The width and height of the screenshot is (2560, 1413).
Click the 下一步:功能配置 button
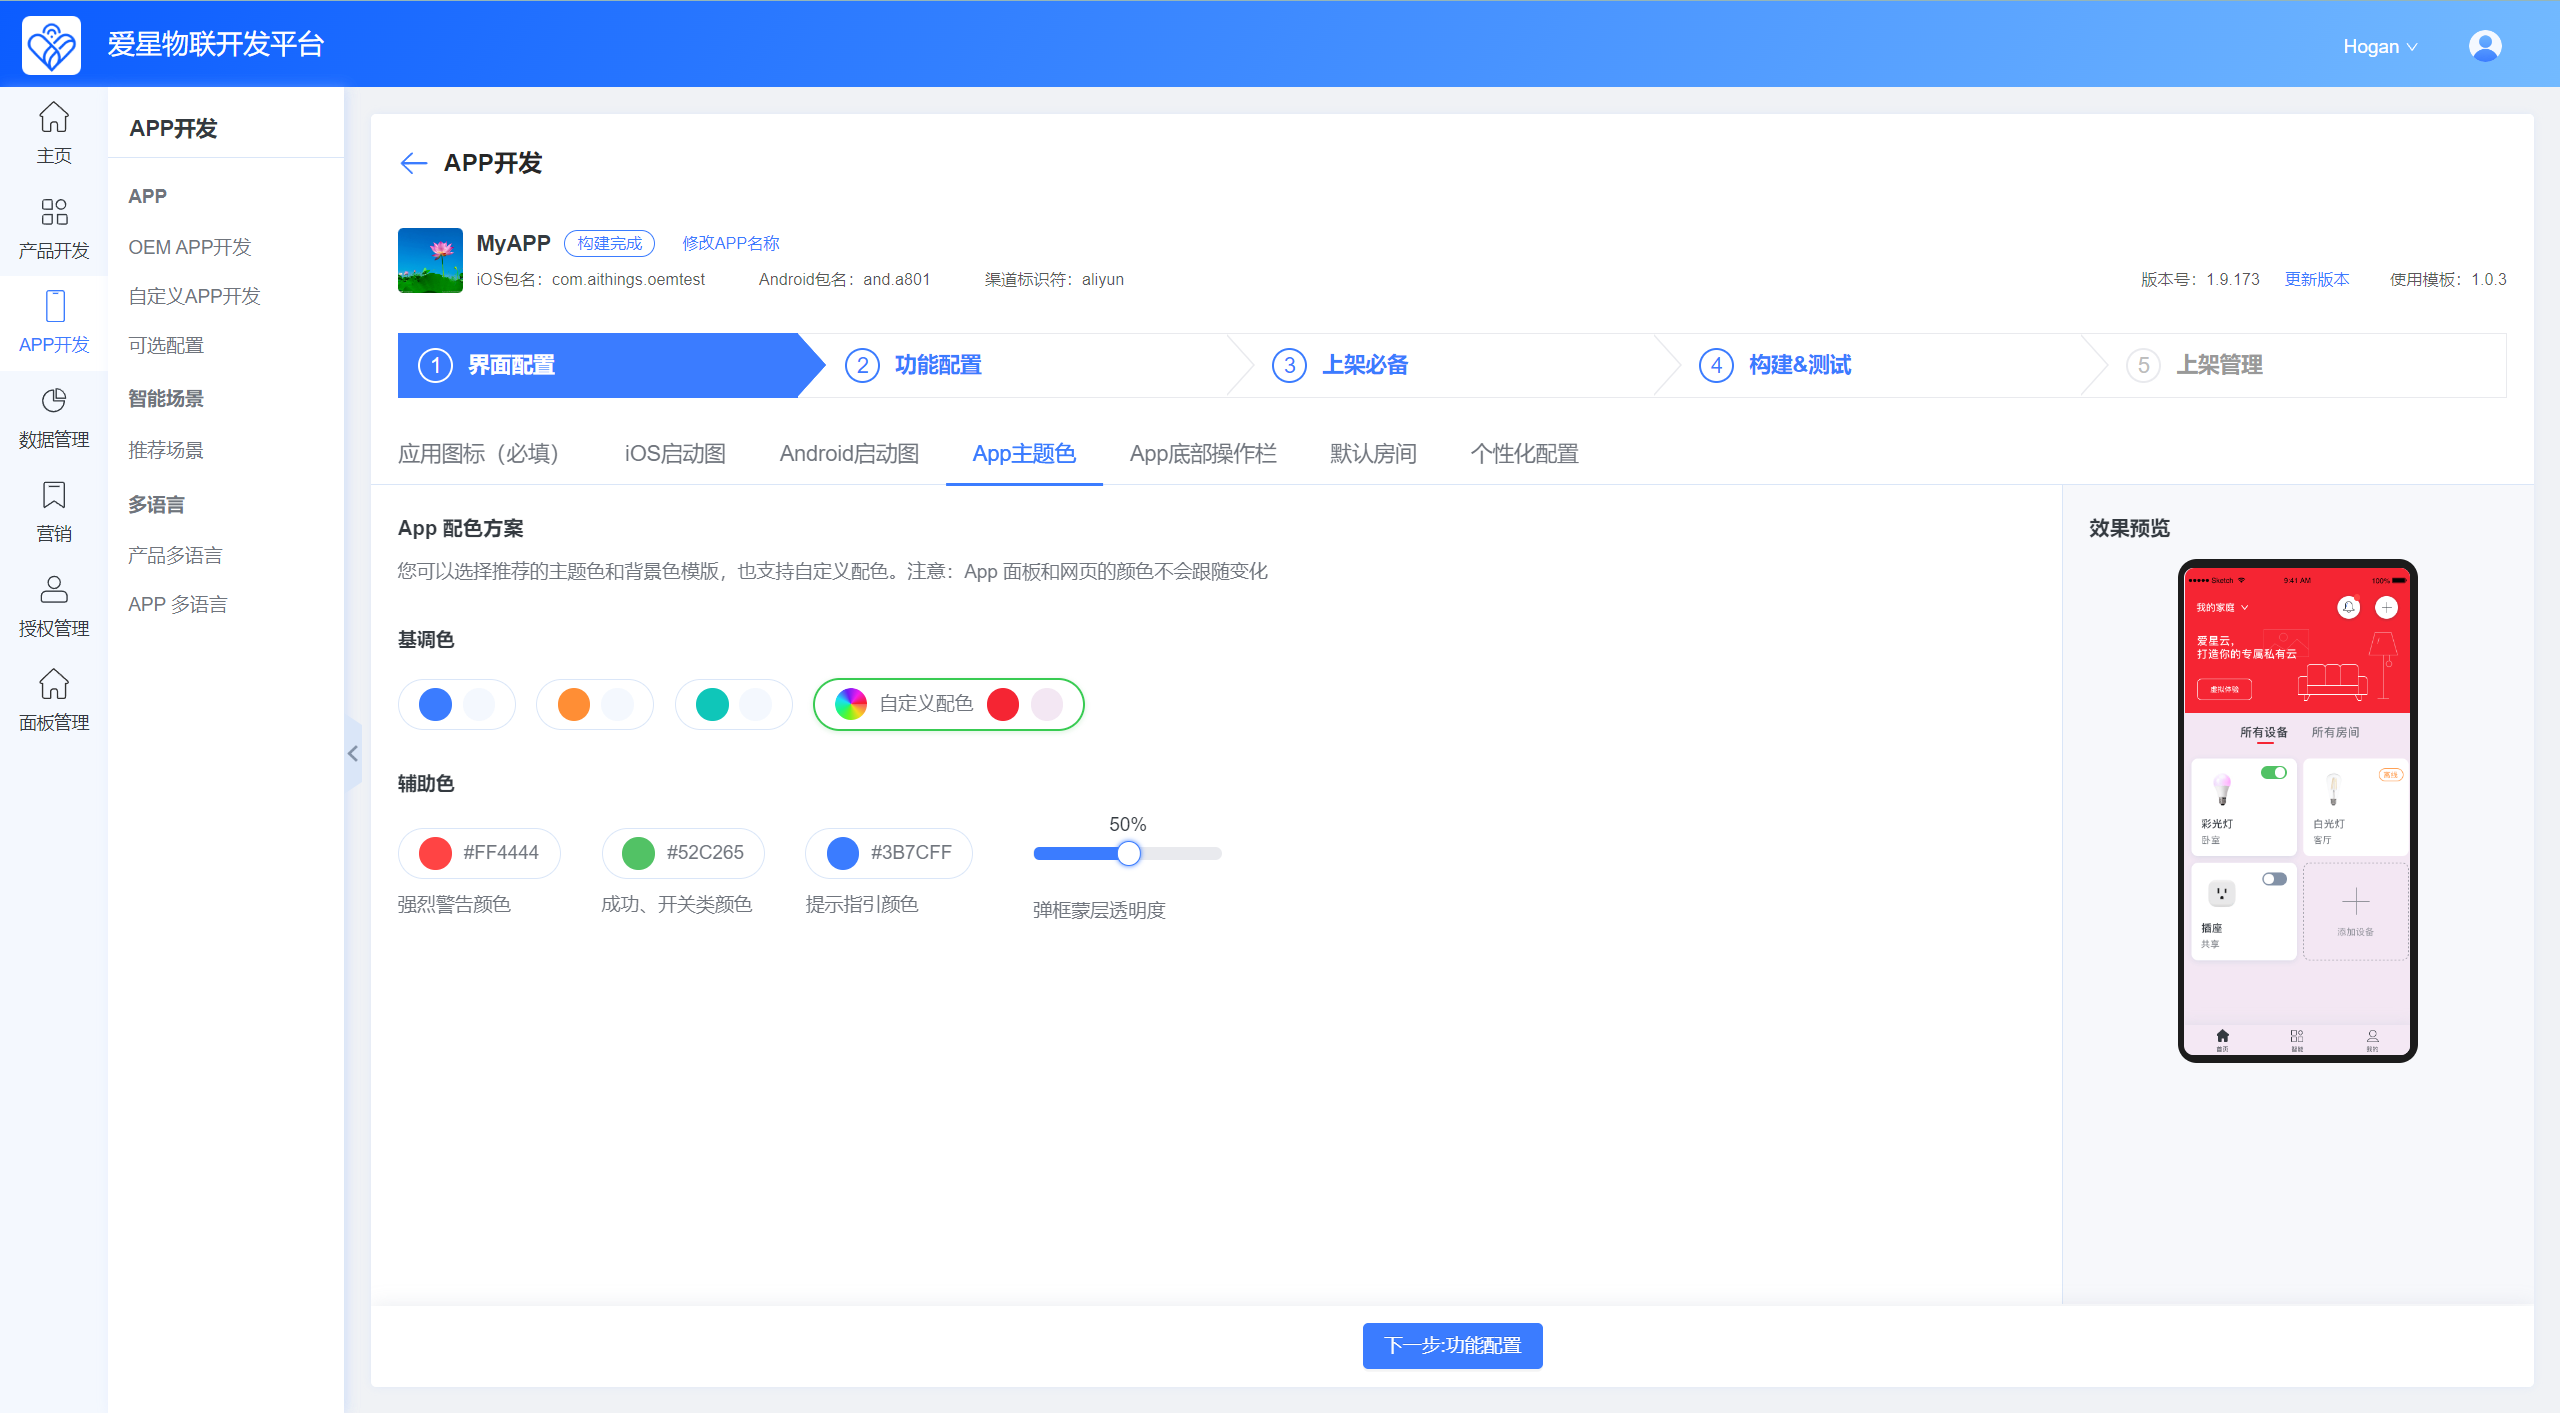1452,1345
